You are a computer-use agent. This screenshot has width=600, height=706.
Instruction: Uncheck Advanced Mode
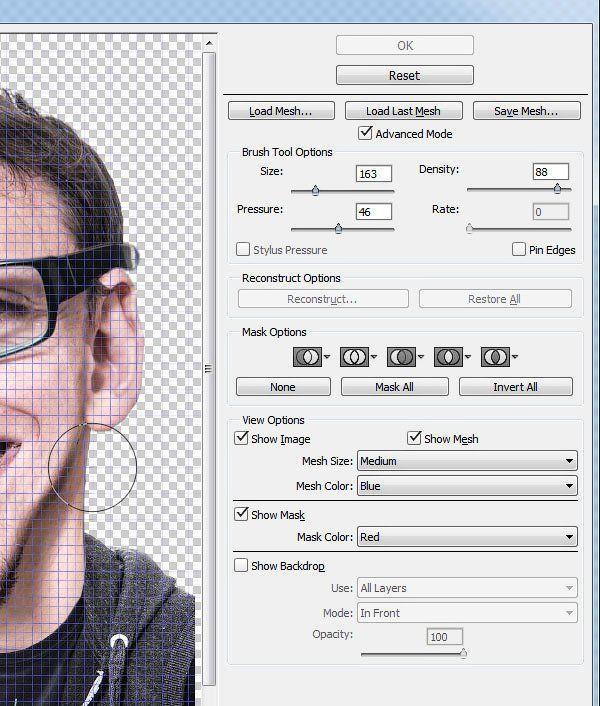pos(365,133)
